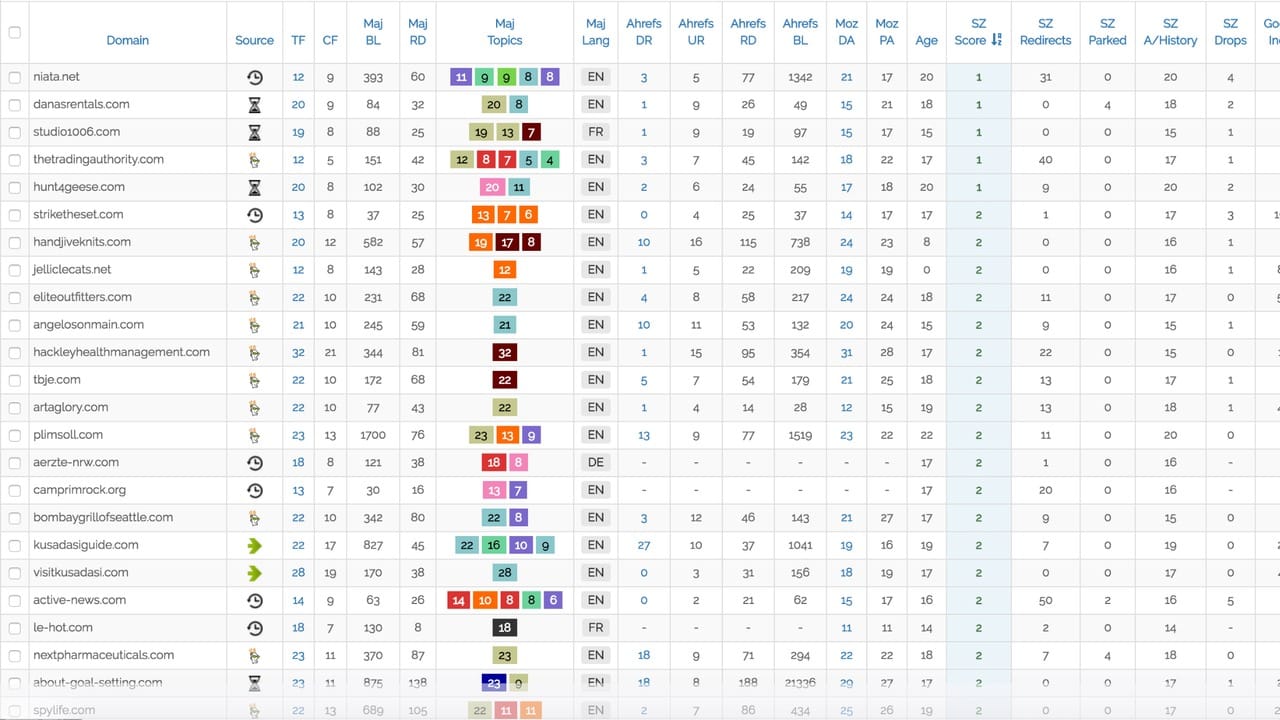Click the Ahrefs DR value 27 for kusadasiguide.com

643,544
